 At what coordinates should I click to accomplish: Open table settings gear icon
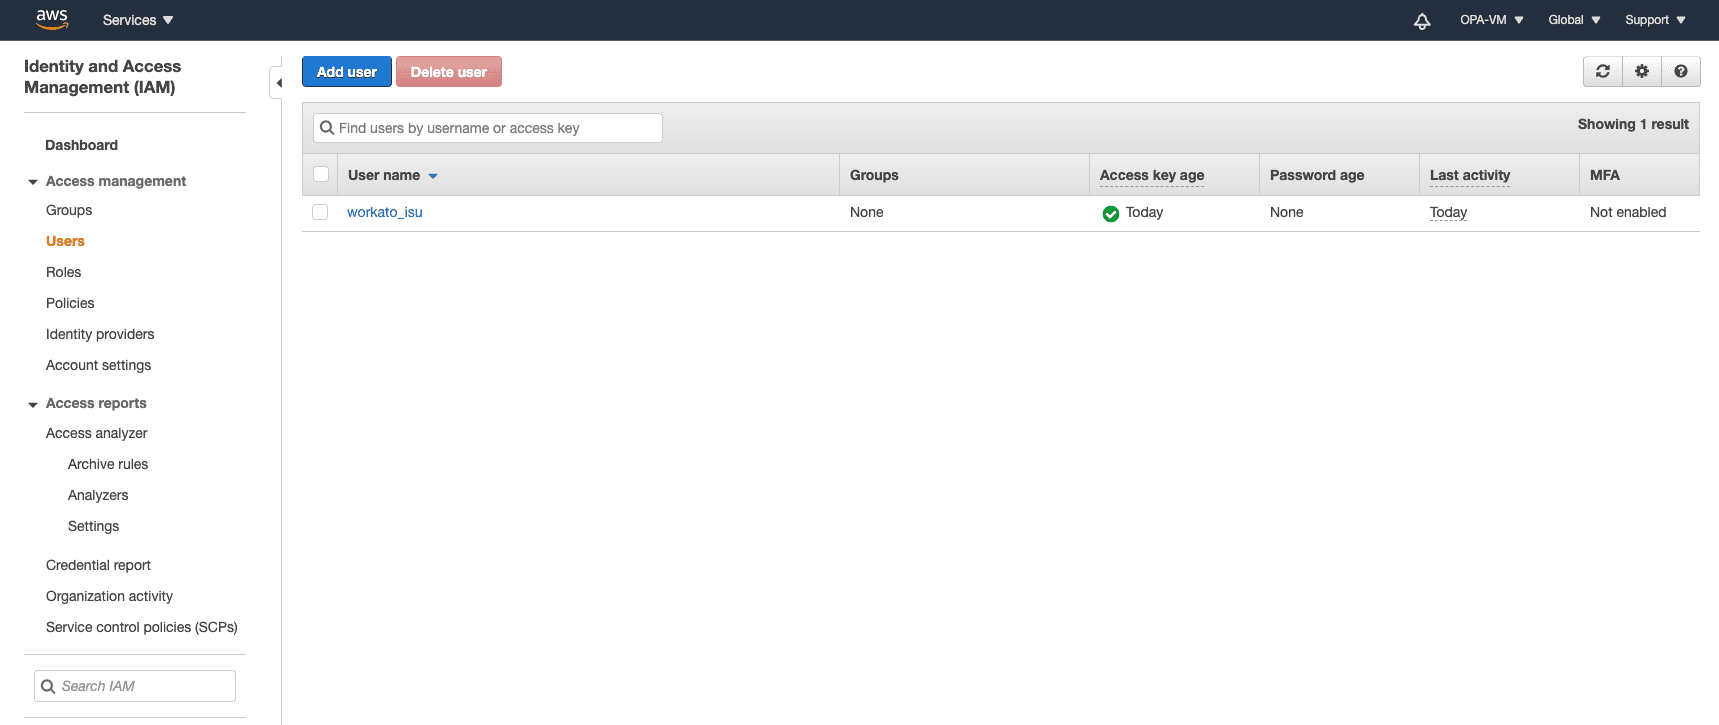(1641, 71)
